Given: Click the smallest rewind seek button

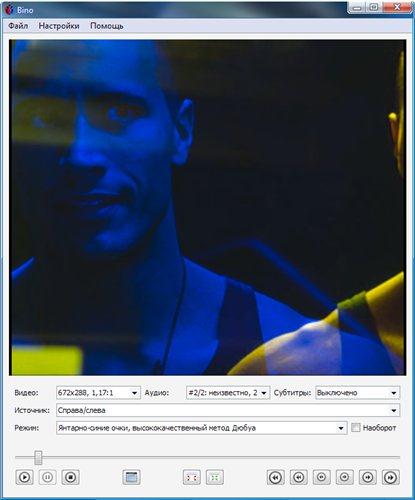Looking at the screenshot, I should point(322,477).
